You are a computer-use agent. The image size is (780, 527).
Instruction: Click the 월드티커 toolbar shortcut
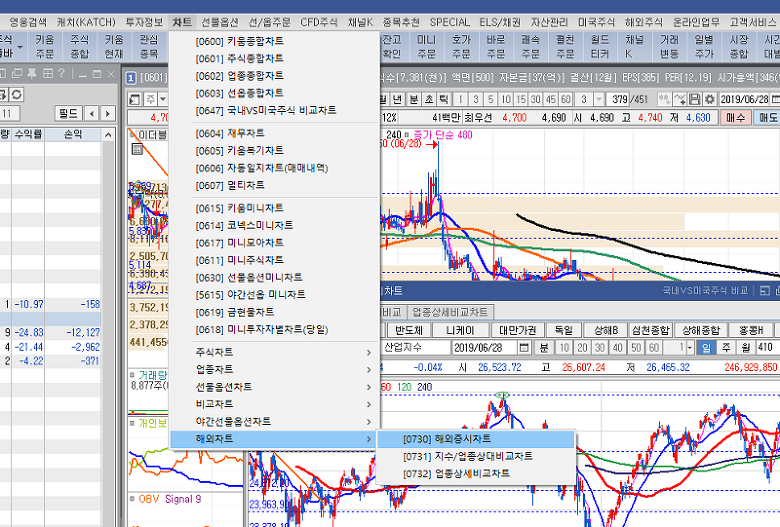[x=599, y=46]
